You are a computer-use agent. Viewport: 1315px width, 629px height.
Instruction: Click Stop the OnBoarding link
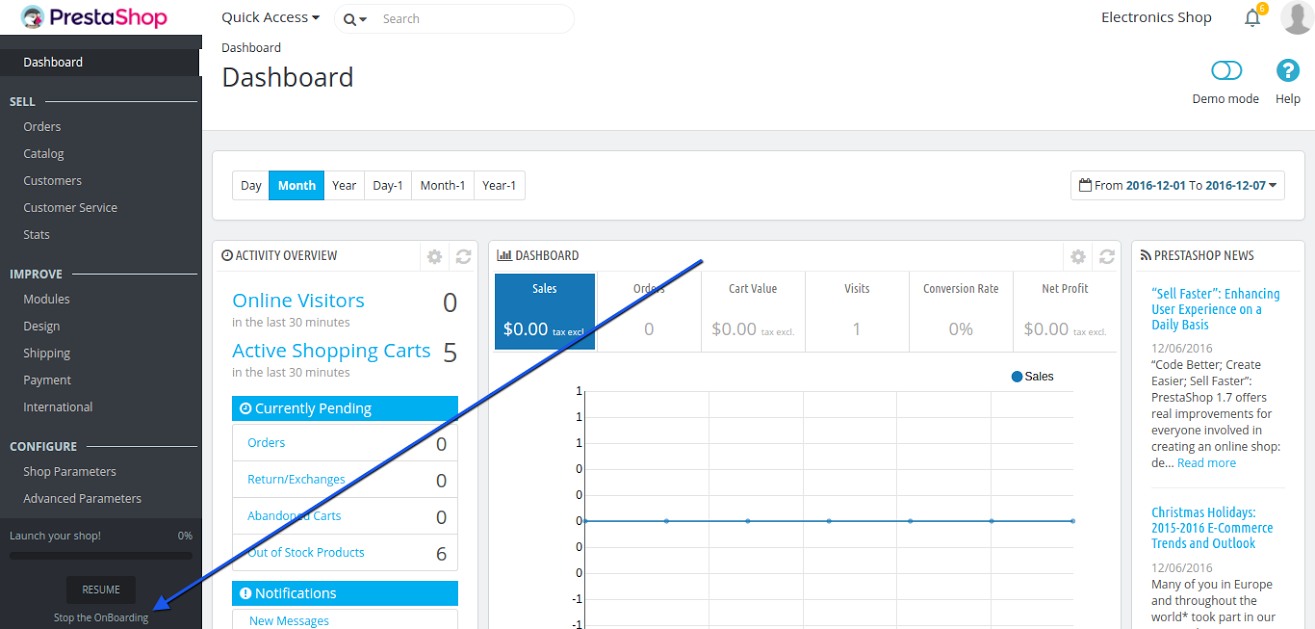[101, 618]
